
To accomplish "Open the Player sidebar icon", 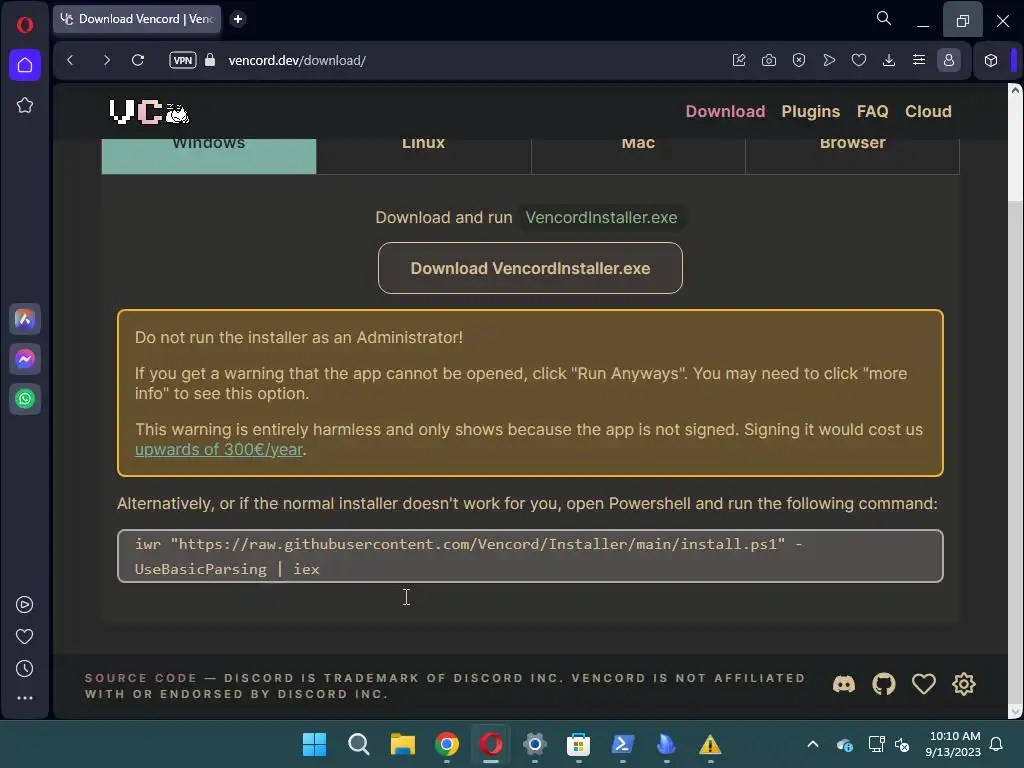I will point(25,605).
